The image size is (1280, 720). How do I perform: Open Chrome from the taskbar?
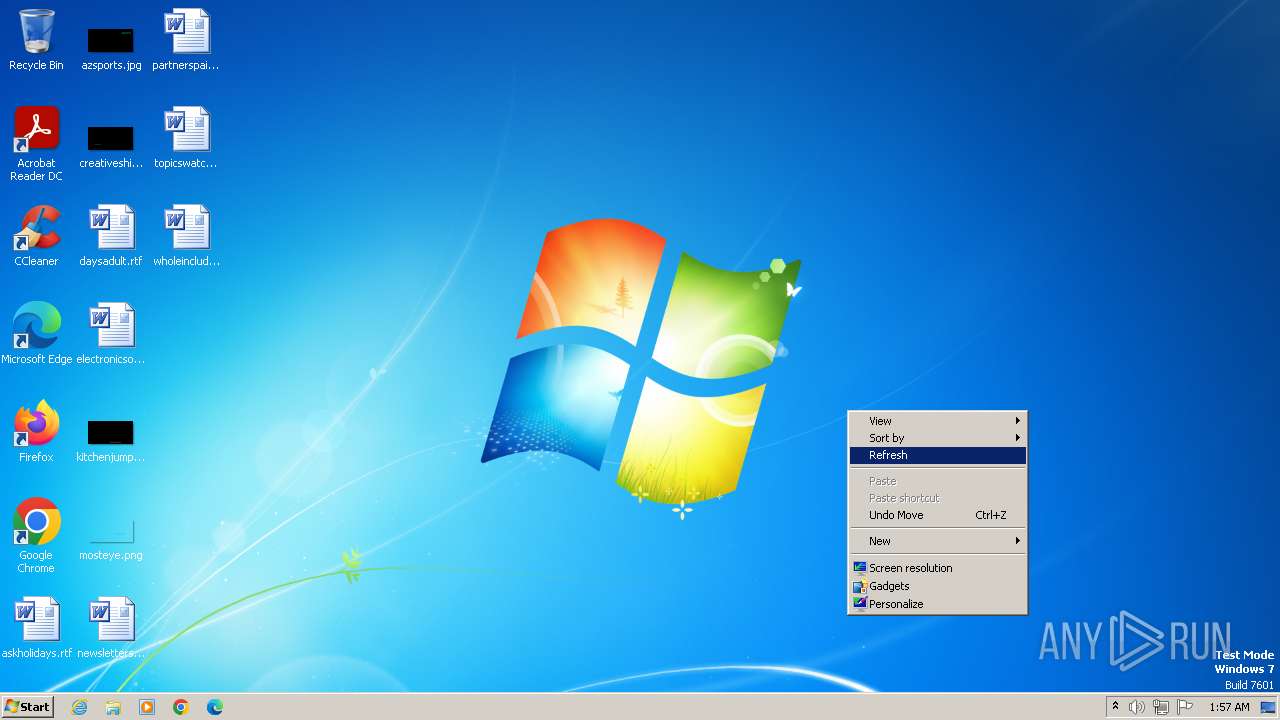(181, 707)
